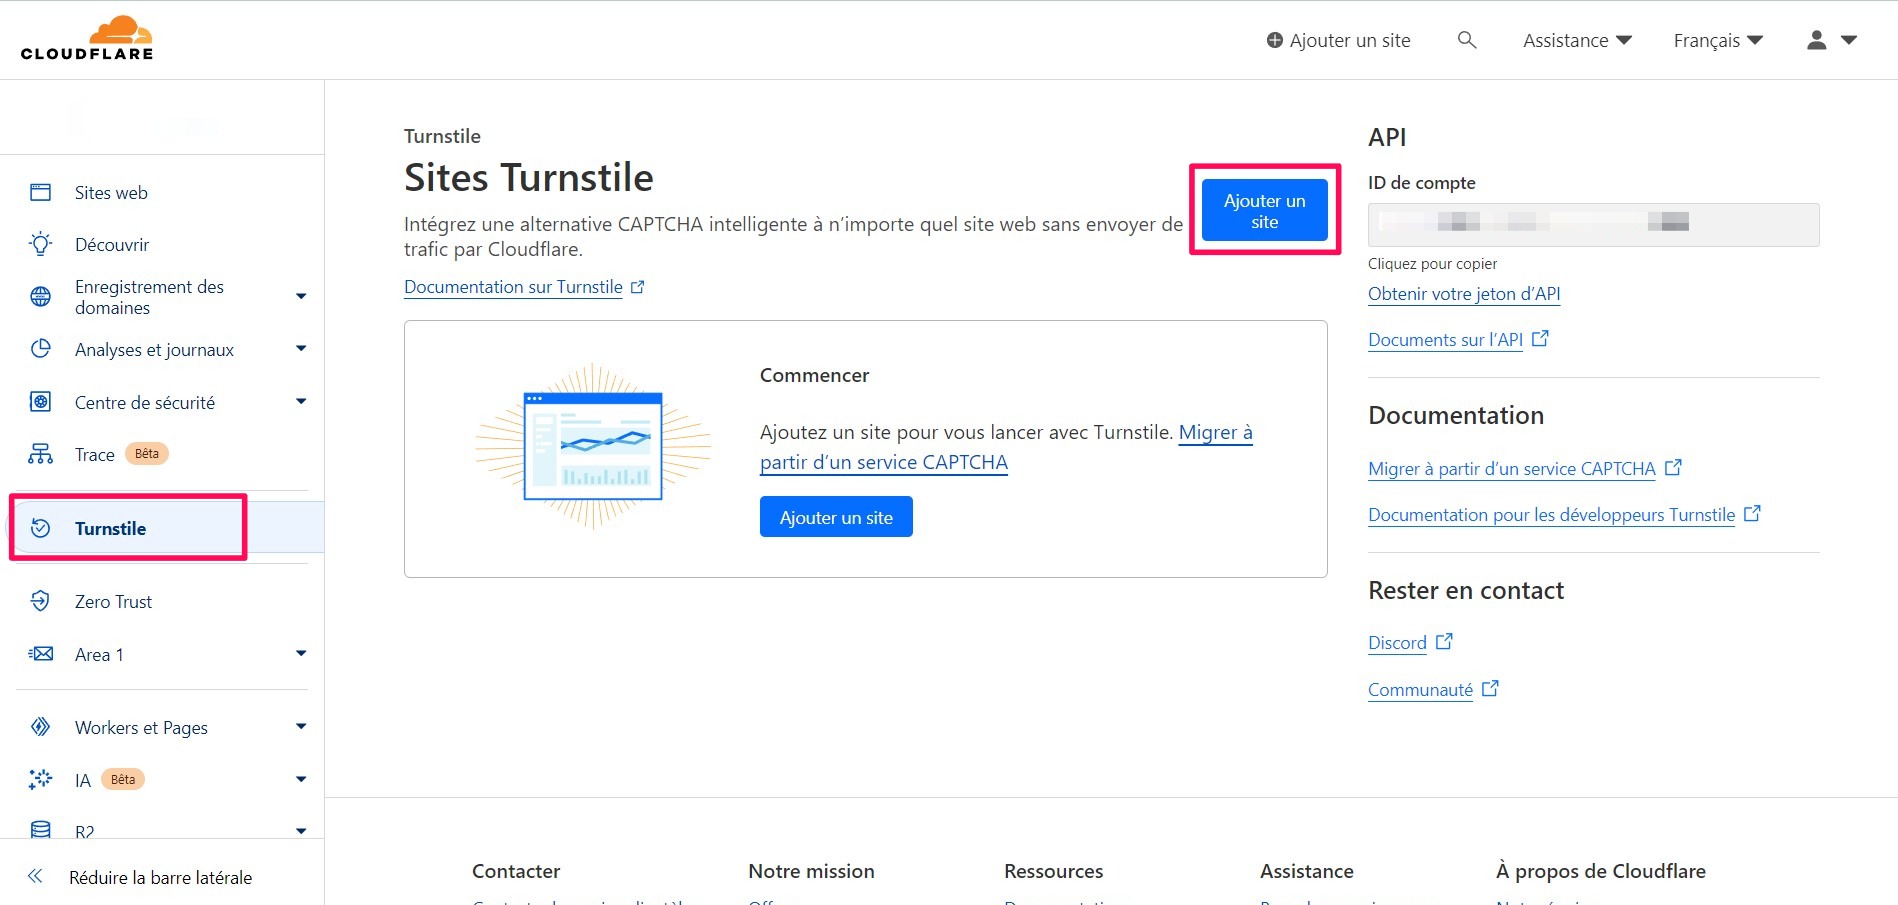Expand Enregistrement des domaines submenu arrow

(301, 296)
